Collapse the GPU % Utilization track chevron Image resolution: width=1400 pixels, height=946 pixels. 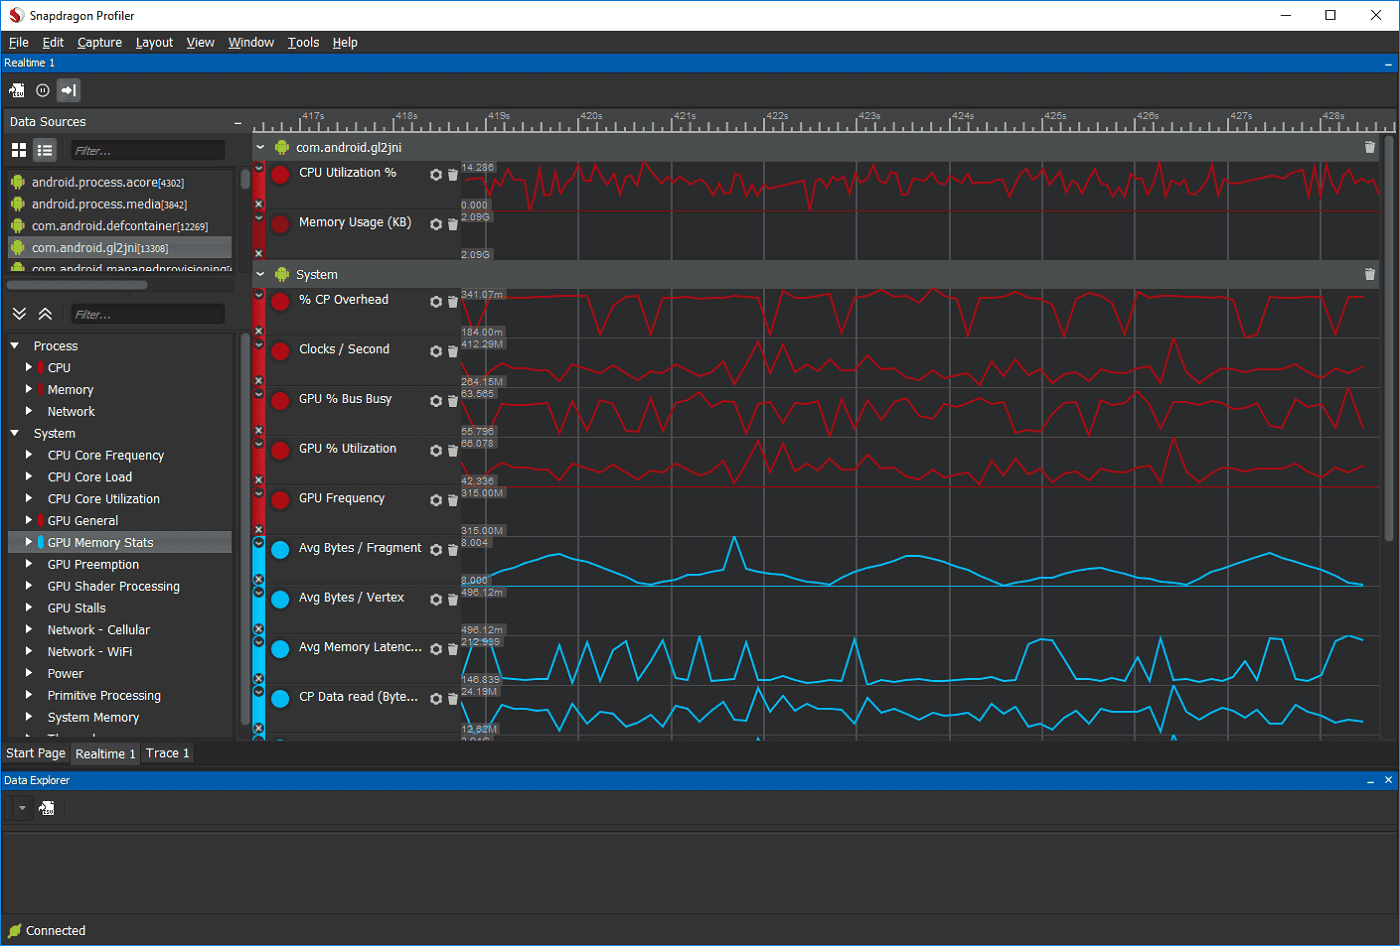point(258,443)
